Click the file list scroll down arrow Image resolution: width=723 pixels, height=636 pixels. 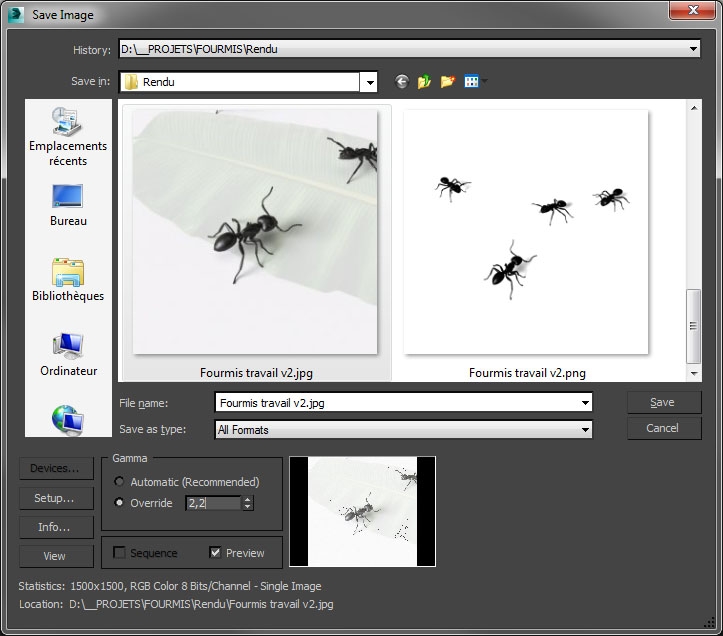pyautogui.click(x=694, y=373)
